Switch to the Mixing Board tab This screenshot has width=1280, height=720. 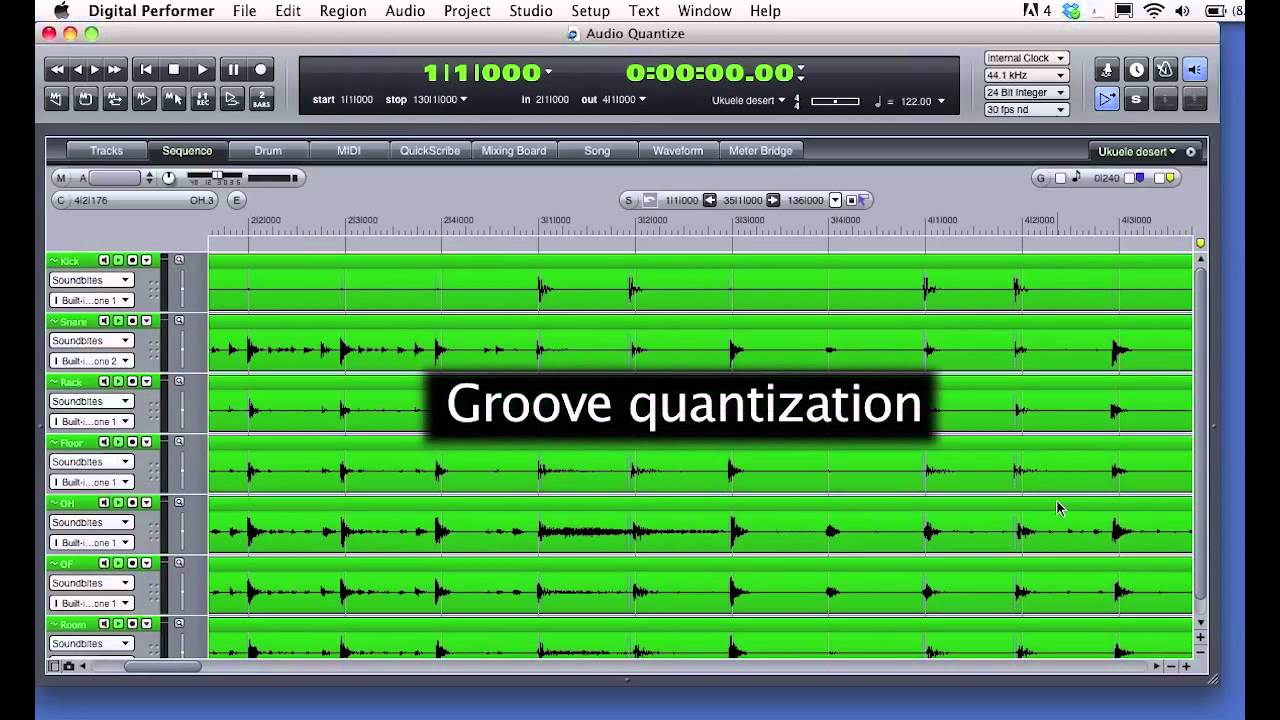tap(514, 151)
